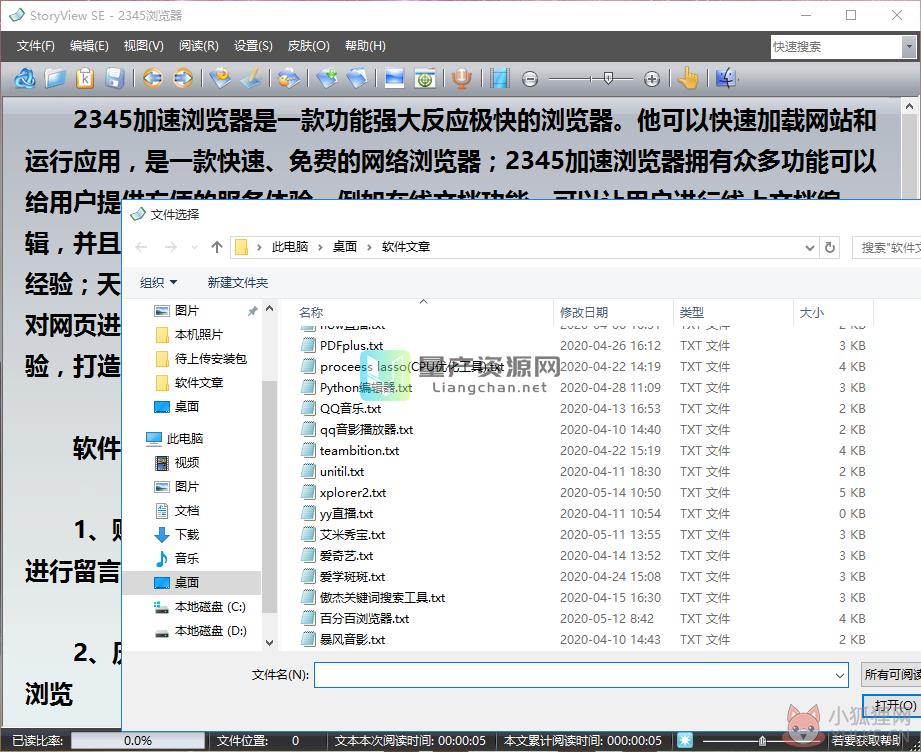Expand the address bar history dropdown
The image size is (921, 752).
click(x=810, y=247)
